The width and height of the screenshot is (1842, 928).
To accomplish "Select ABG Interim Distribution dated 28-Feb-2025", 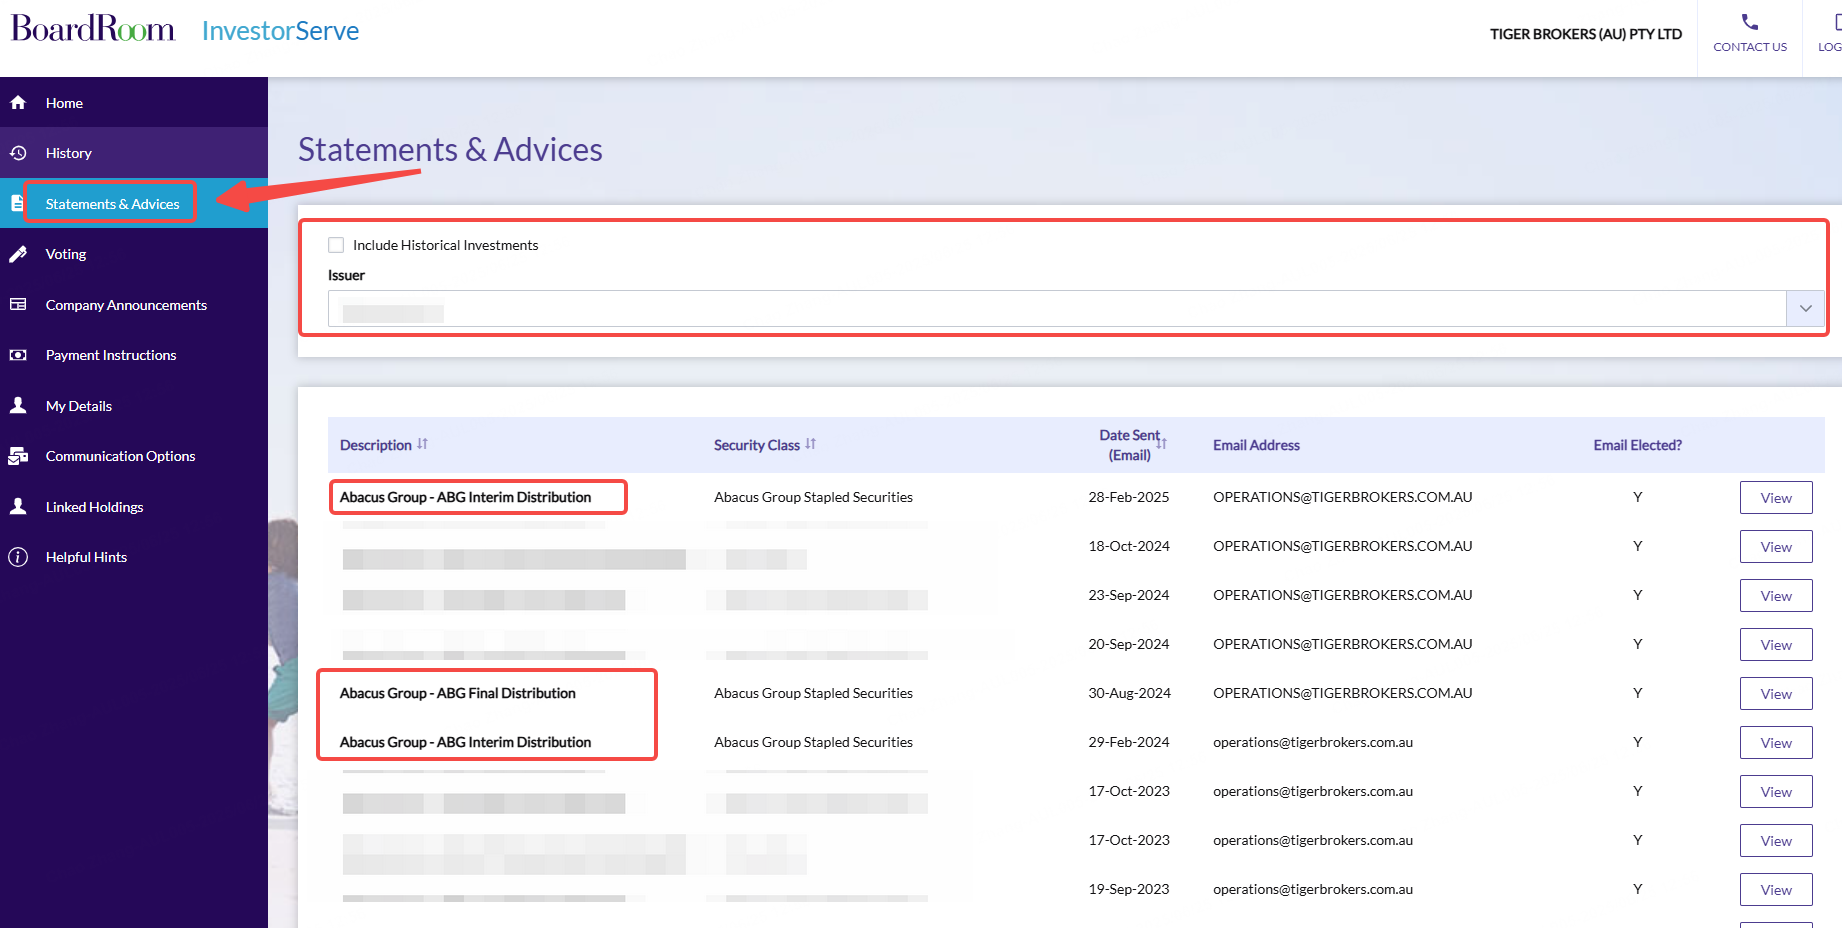I will pos(465,497).
